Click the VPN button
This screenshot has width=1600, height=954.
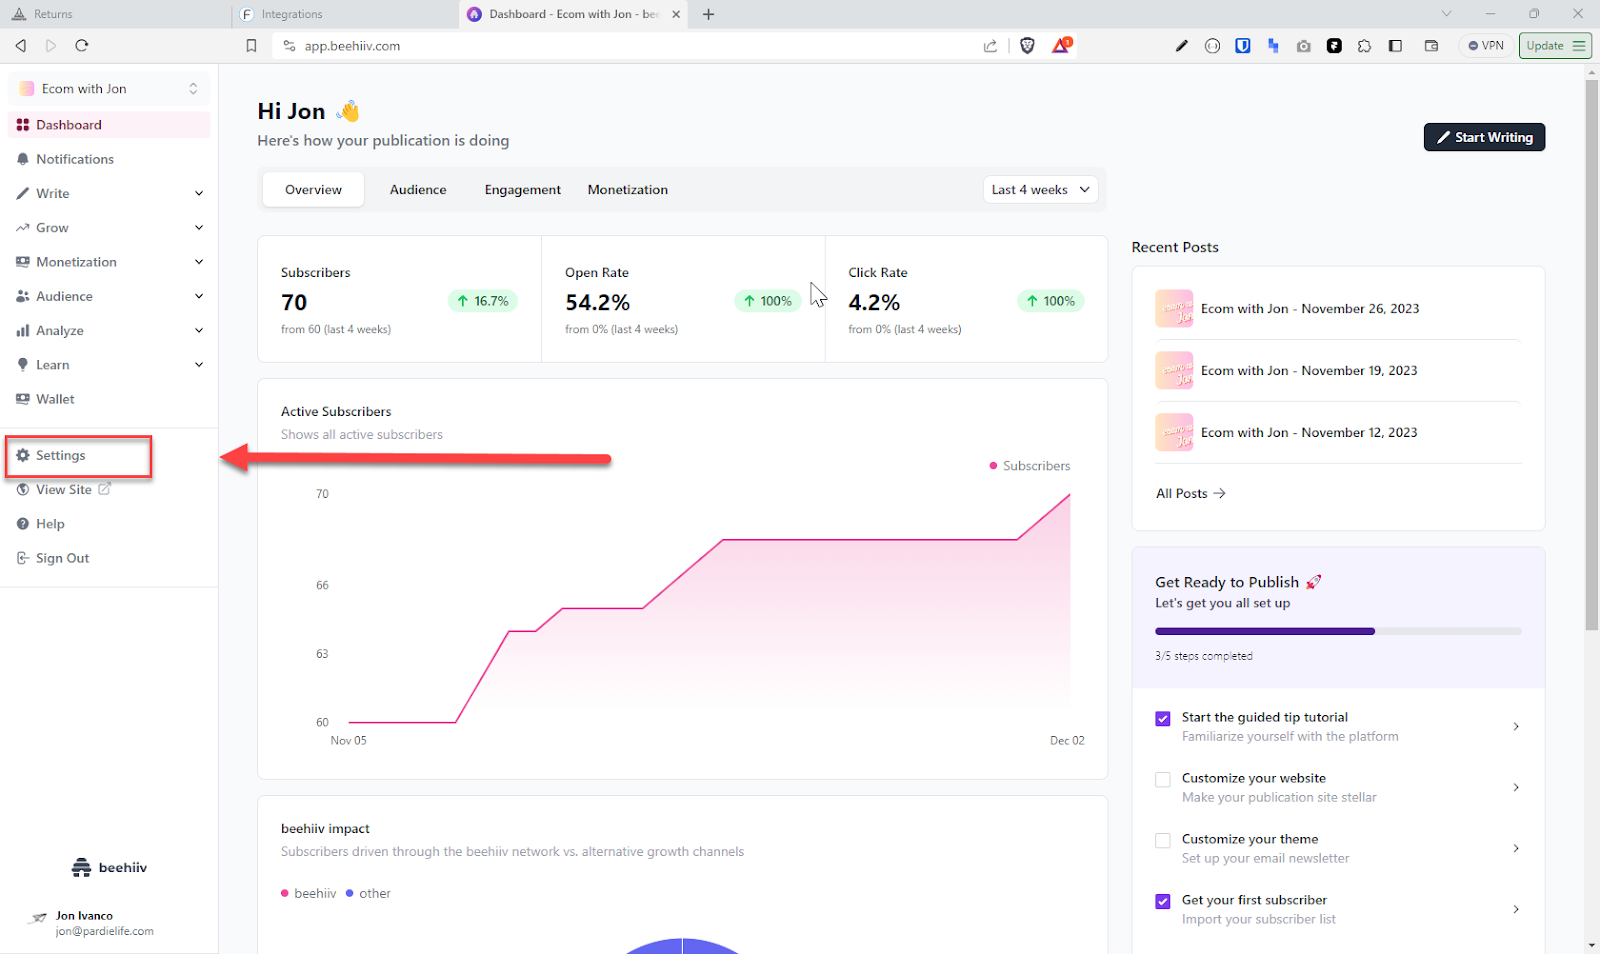(x=1486, y=46)
